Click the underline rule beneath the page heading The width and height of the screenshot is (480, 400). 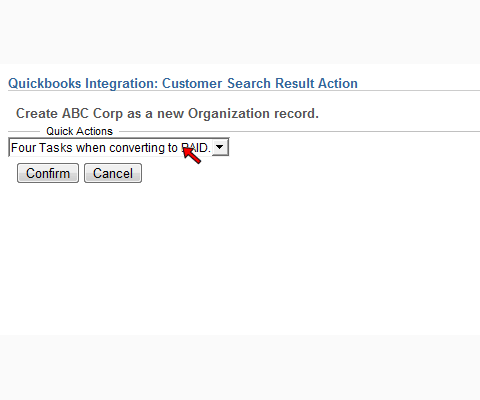click(244, 90)
